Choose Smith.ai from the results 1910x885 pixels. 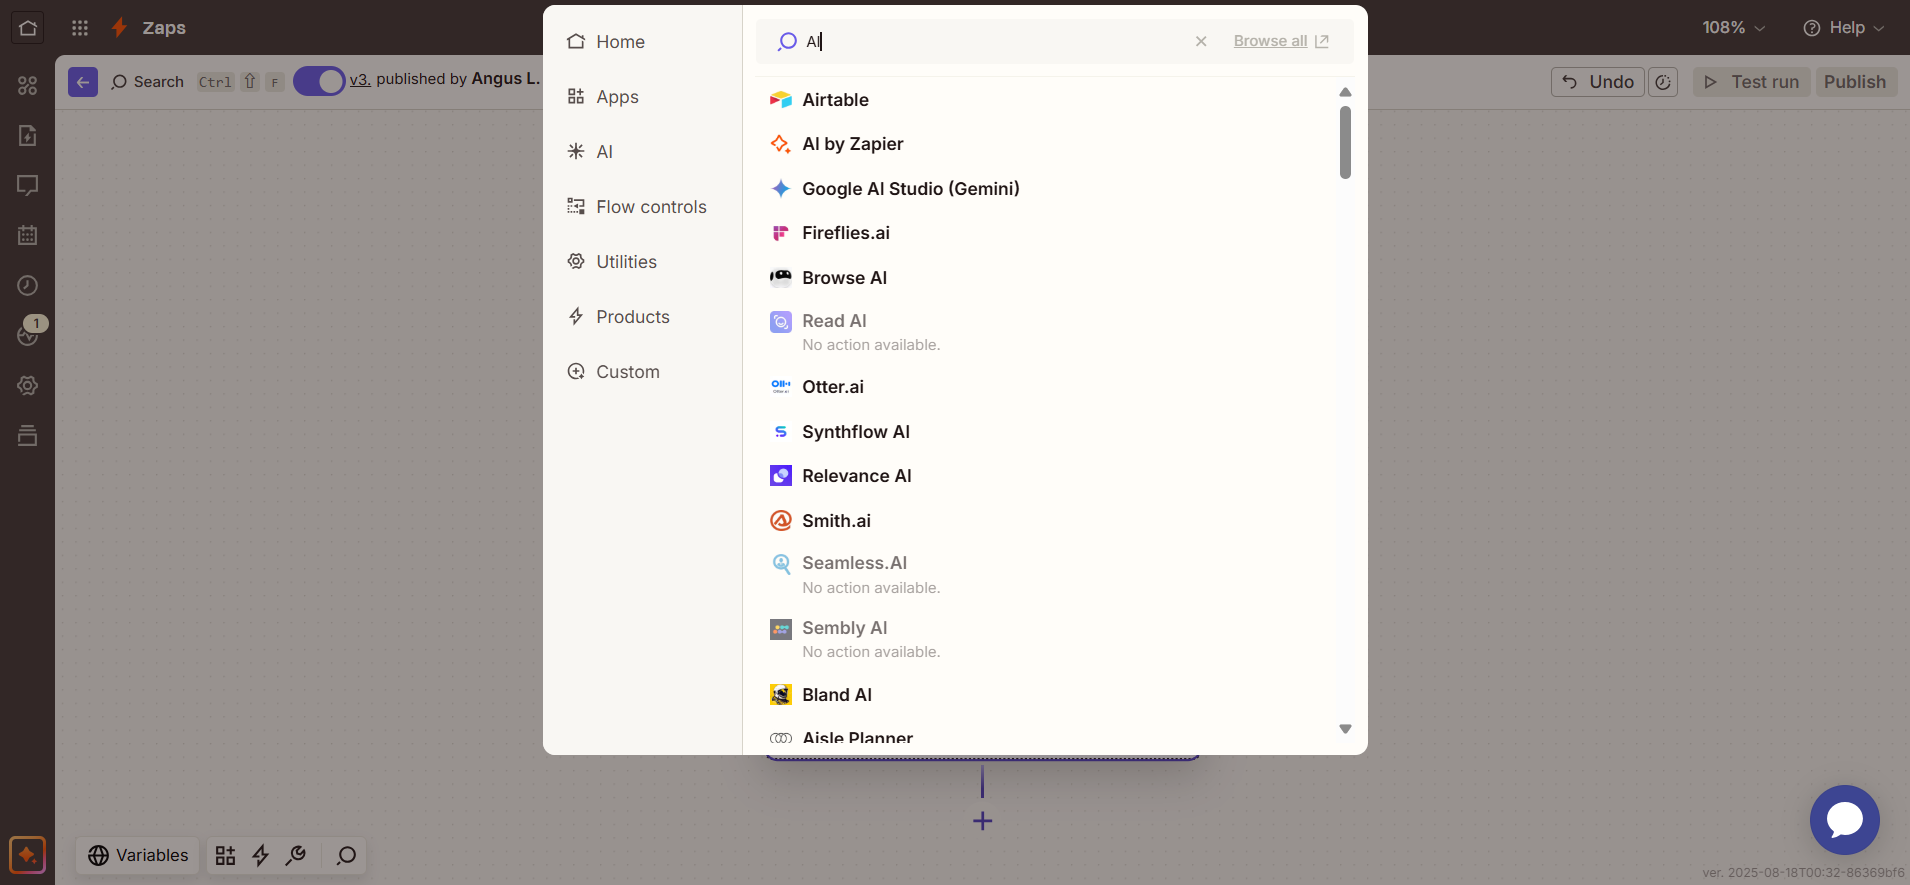(x=1045, y=521)
